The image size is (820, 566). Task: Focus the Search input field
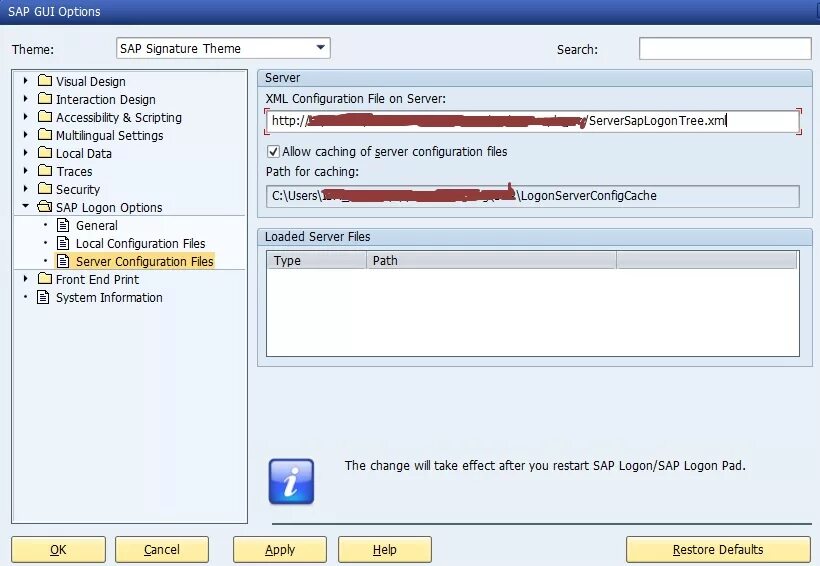(x=725, y=49)
